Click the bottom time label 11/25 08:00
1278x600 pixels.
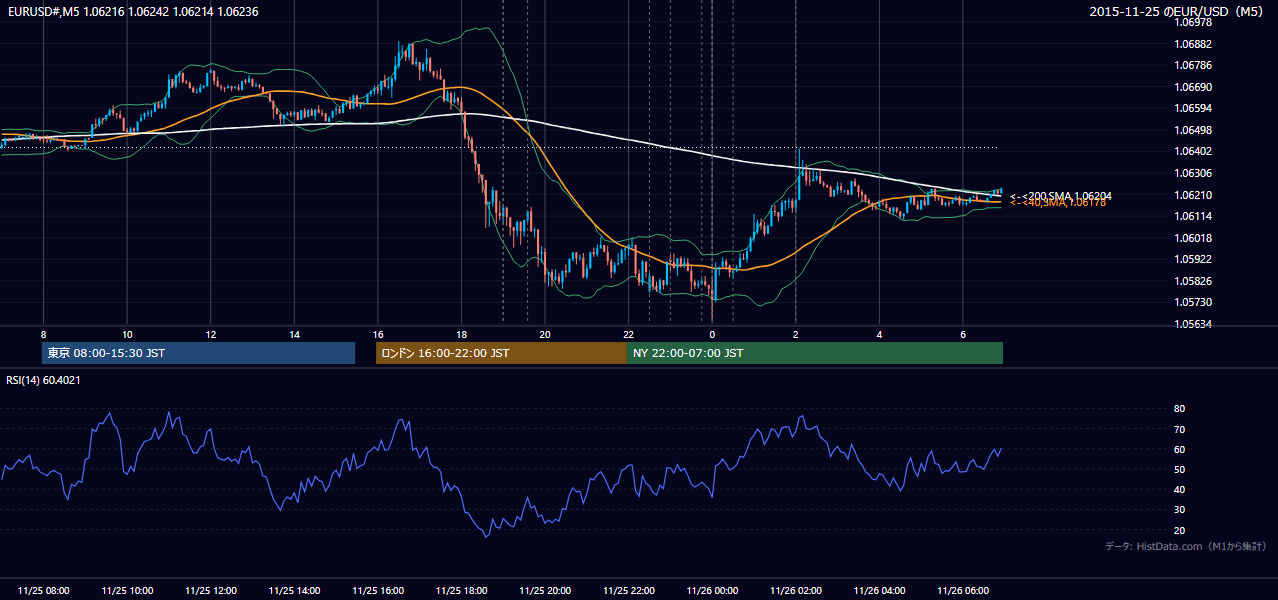44,591
